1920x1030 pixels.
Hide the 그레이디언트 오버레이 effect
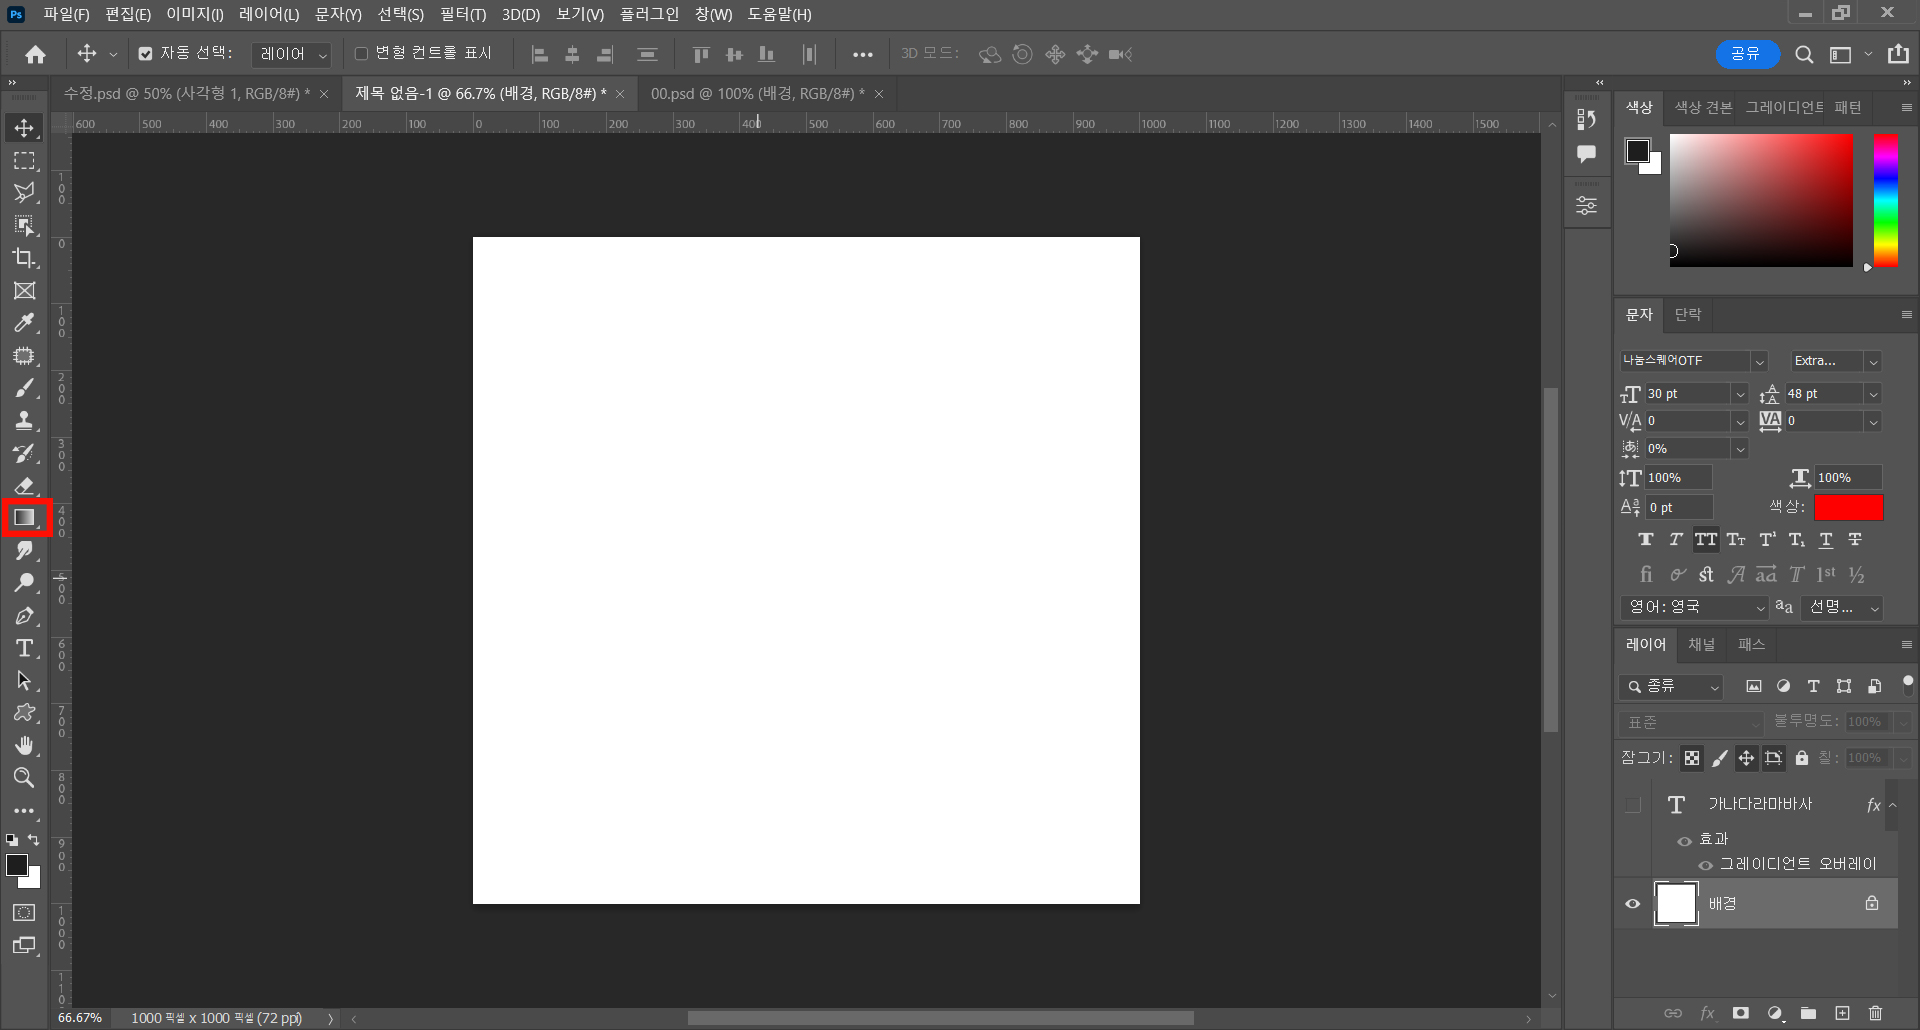[1706, 865]
